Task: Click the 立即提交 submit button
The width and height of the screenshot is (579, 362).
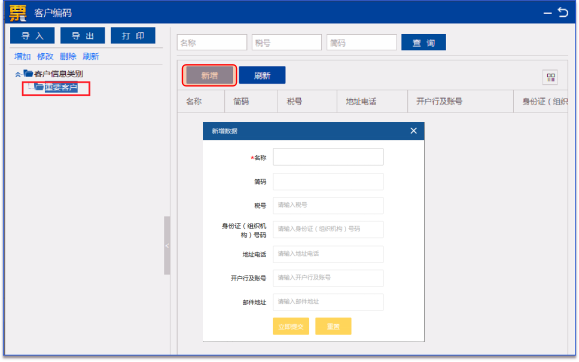Action: coord(291,327)
